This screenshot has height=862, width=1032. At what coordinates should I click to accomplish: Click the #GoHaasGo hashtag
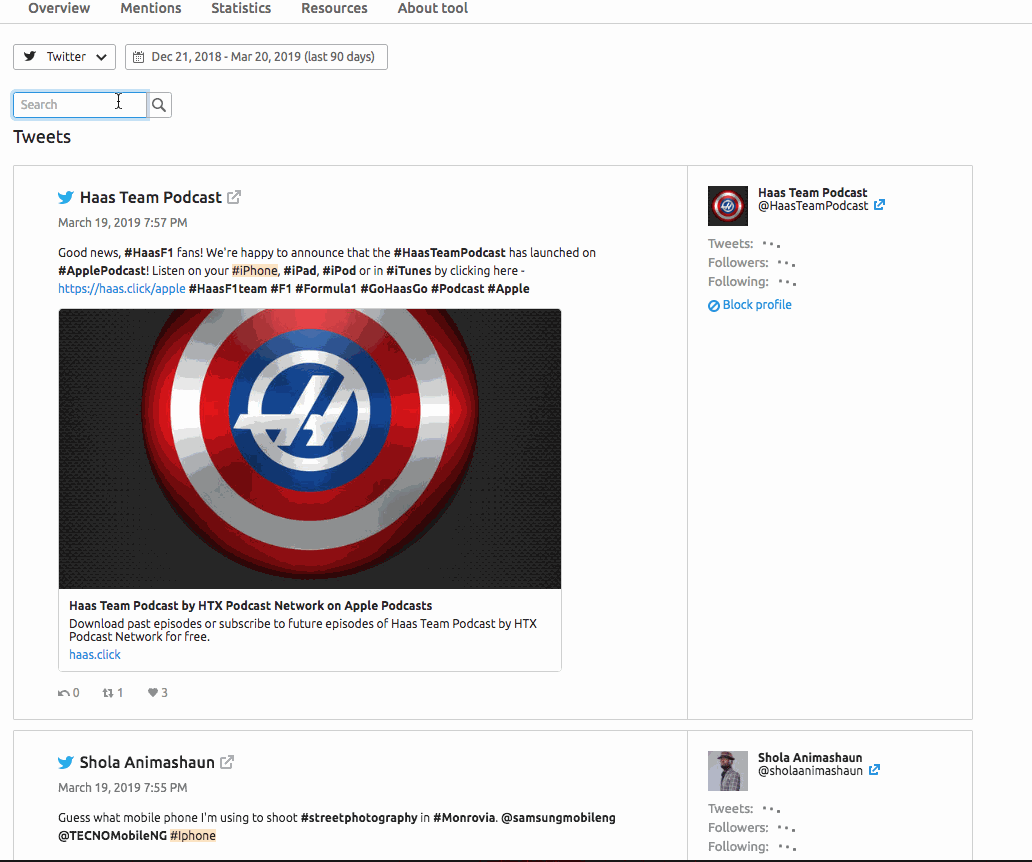394,288
